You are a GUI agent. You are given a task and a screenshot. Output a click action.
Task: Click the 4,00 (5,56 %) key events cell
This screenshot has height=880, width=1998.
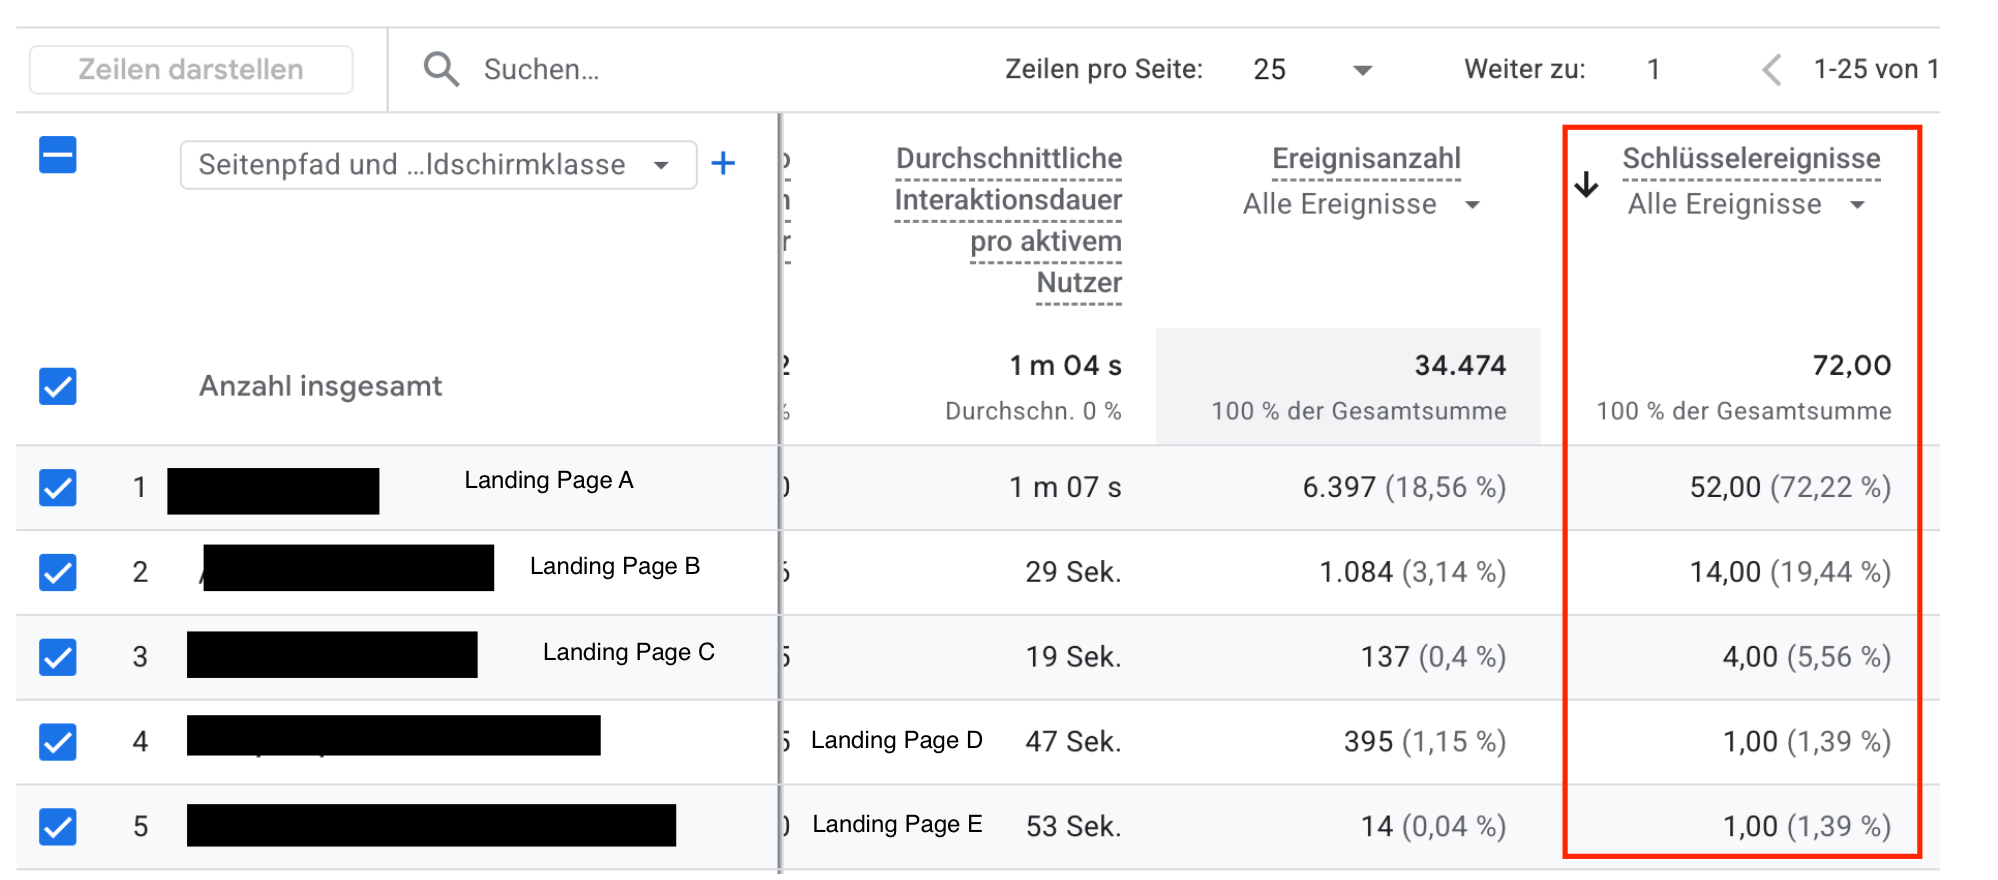pos(1806,657)
